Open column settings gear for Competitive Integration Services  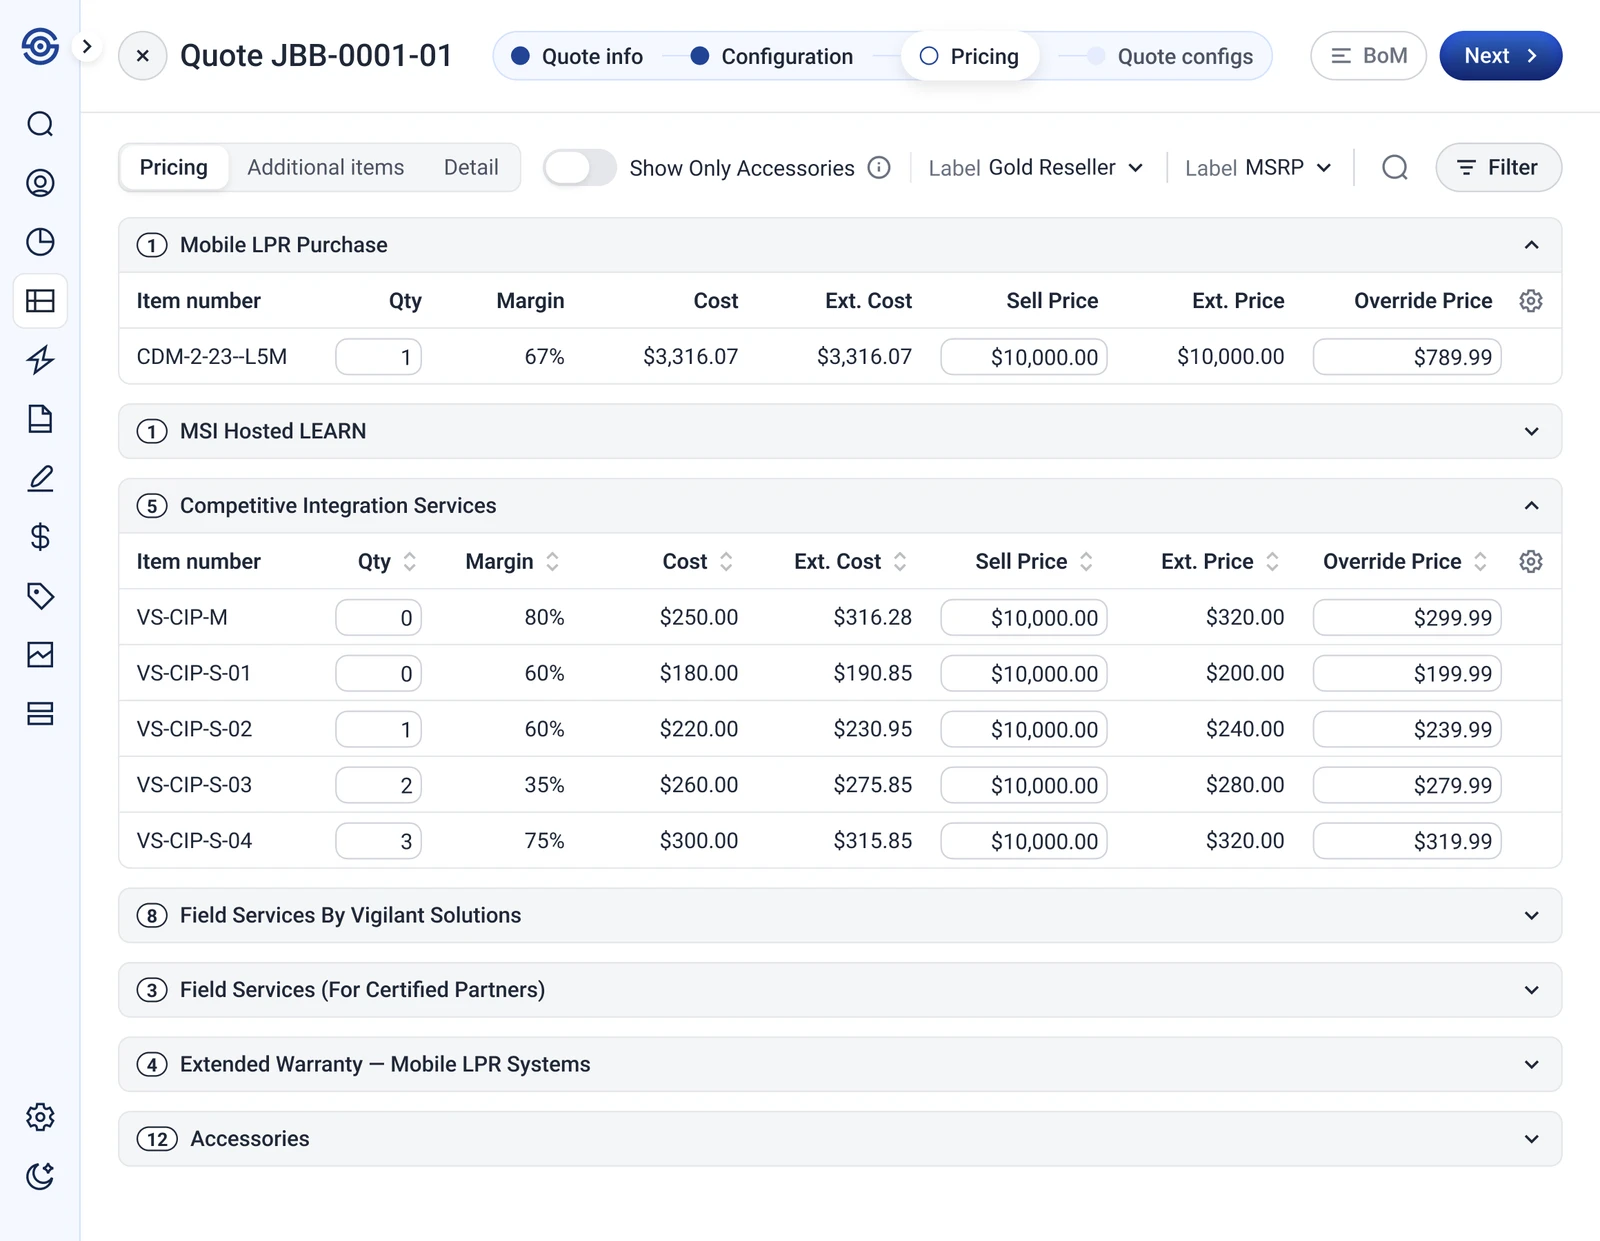coord(1530,562)
